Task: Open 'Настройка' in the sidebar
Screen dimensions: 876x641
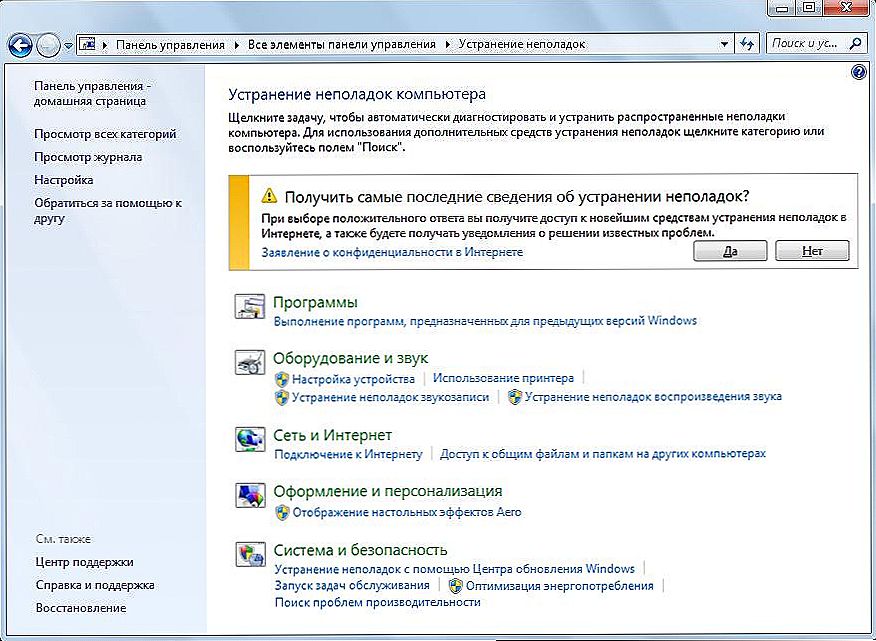Action: (64, 180)
